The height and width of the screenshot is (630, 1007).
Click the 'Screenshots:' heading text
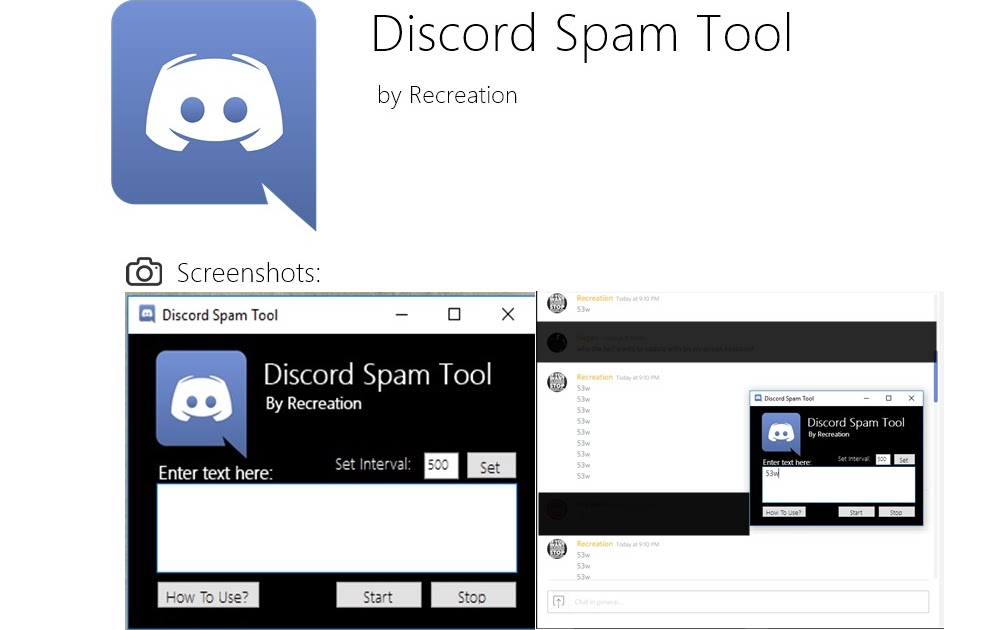click(249, 273)
